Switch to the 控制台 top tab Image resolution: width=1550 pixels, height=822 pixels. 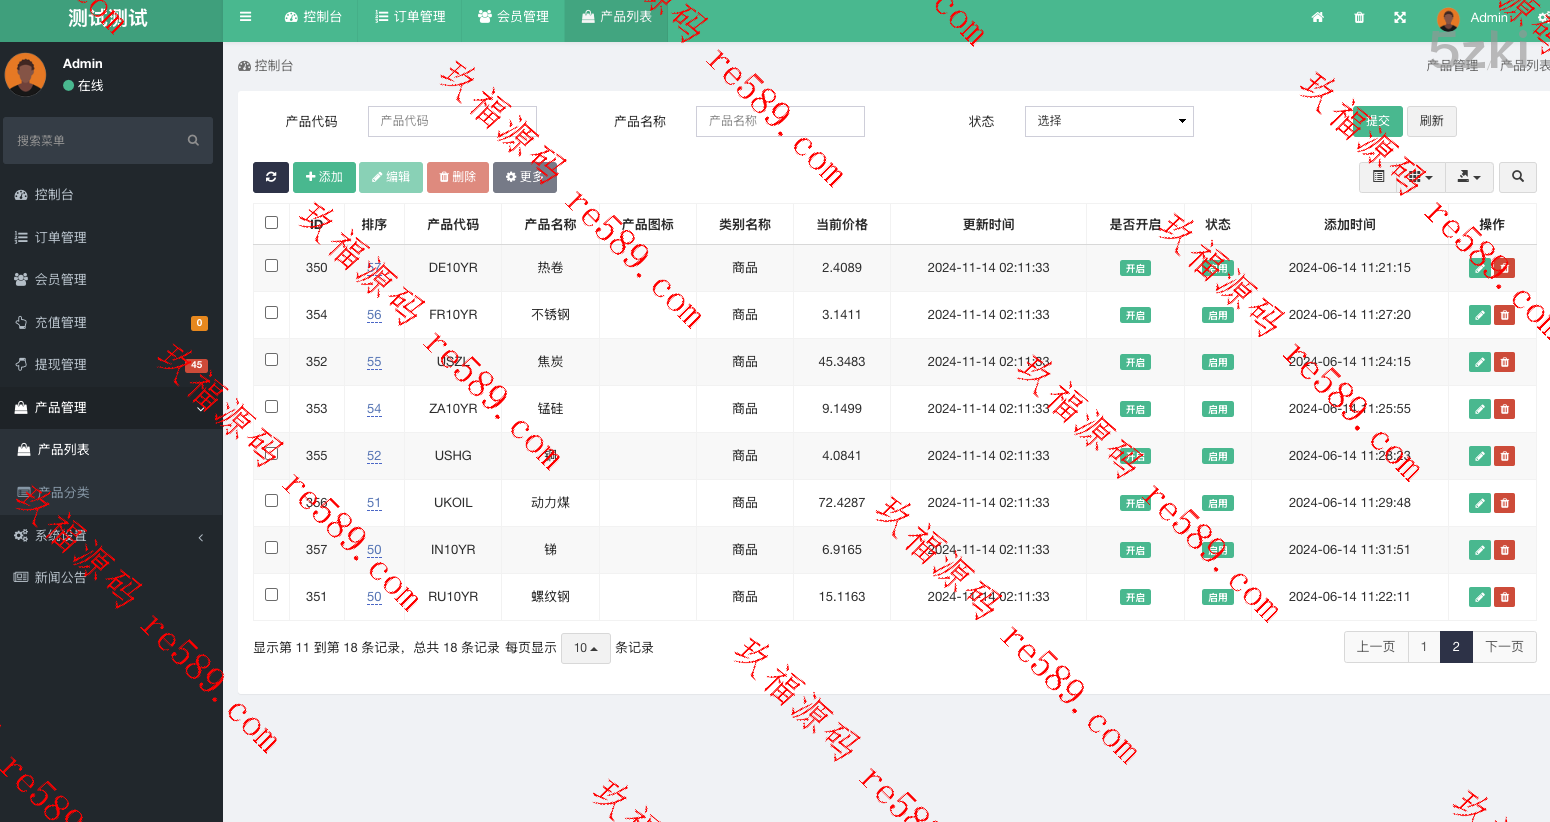[x=313, y=17]
